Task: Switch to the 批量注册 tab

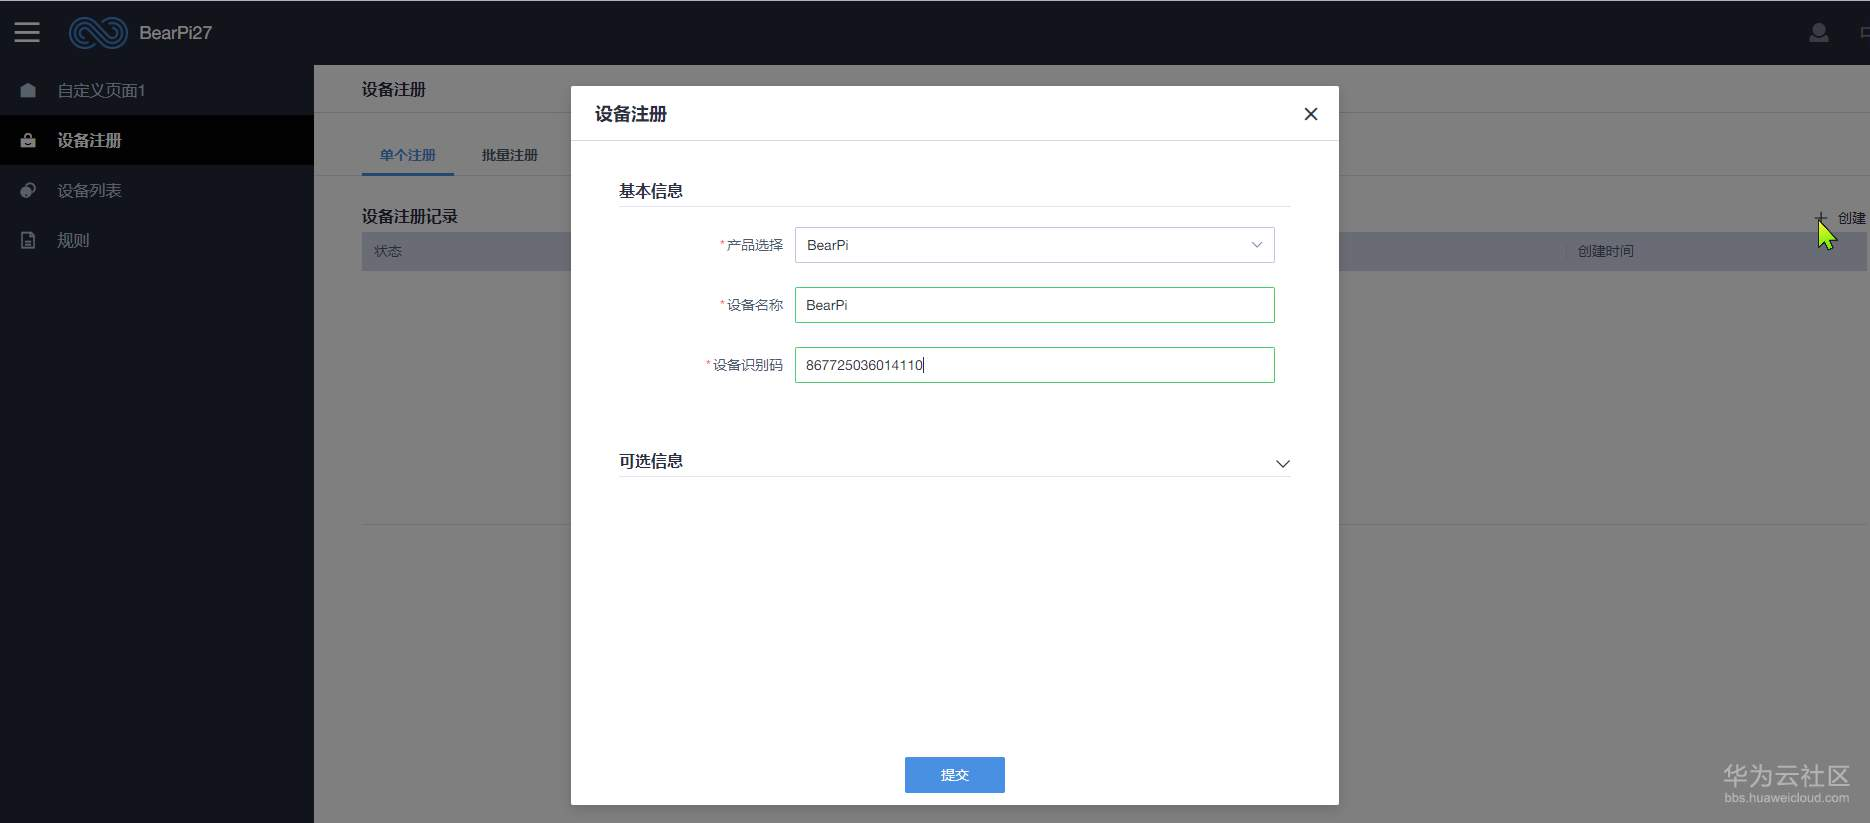Action: point(510,155)
